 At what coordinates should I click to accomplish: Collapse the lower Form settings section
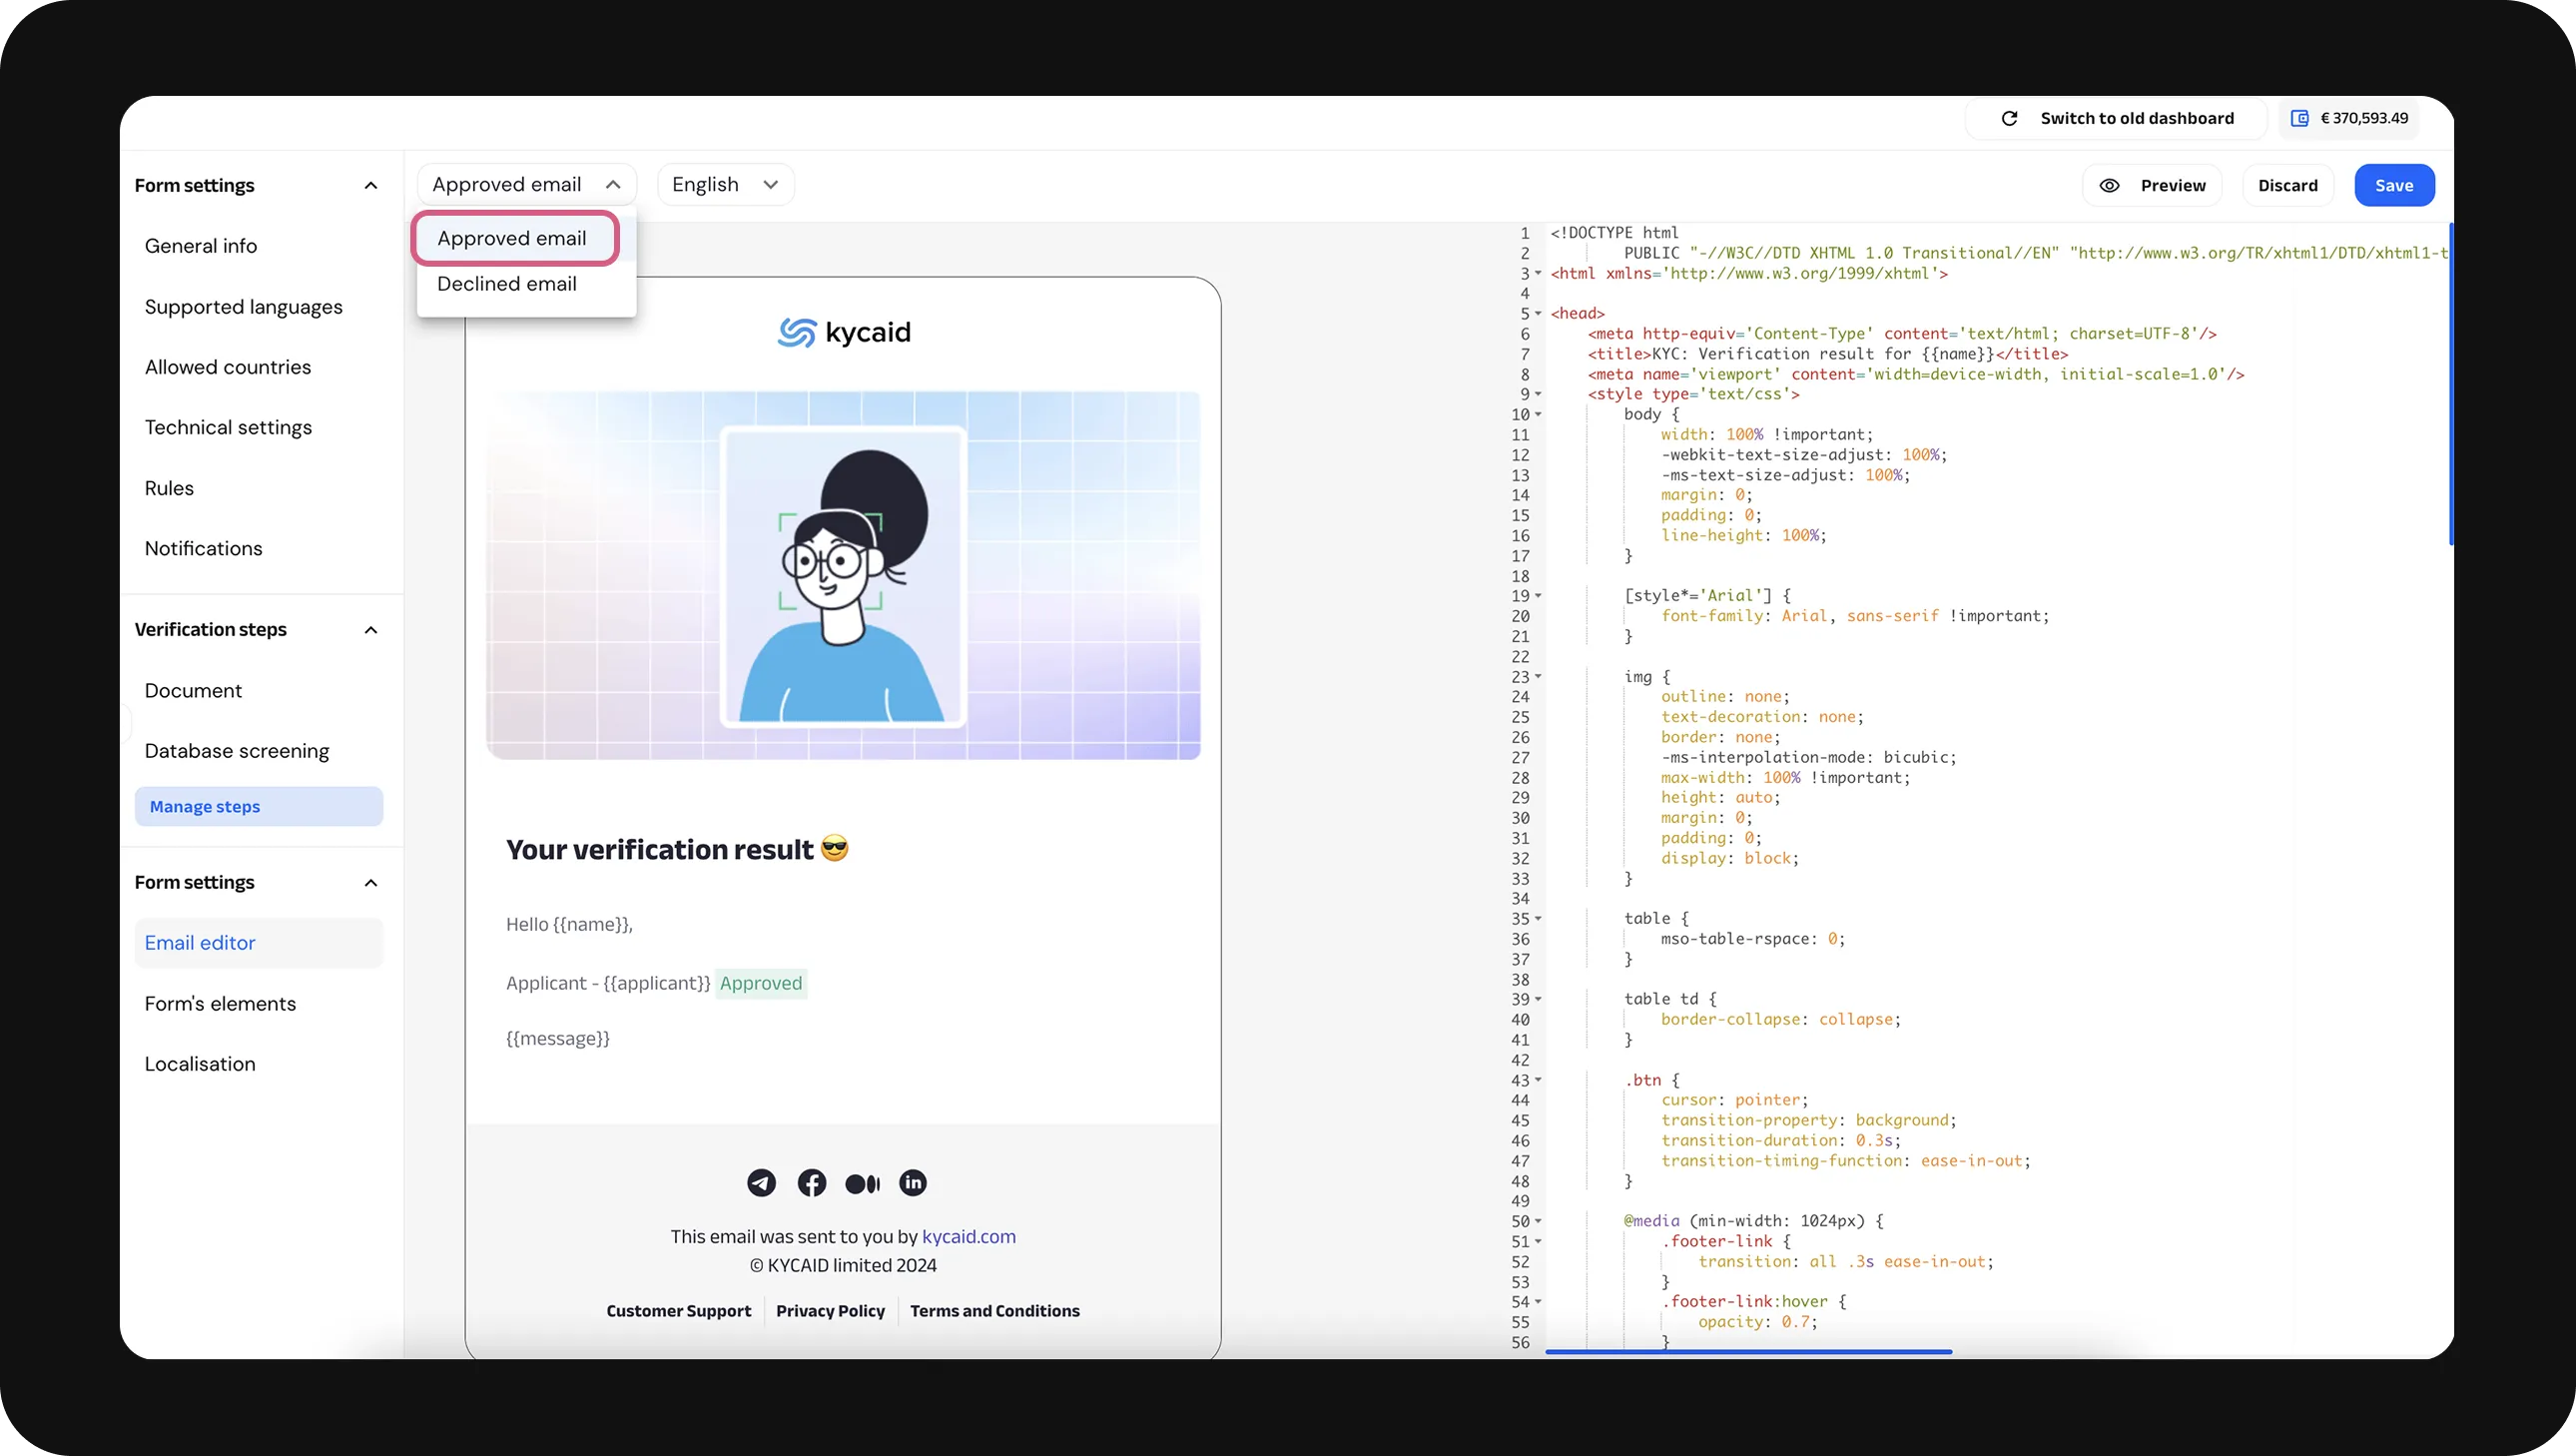click(370, 883)
